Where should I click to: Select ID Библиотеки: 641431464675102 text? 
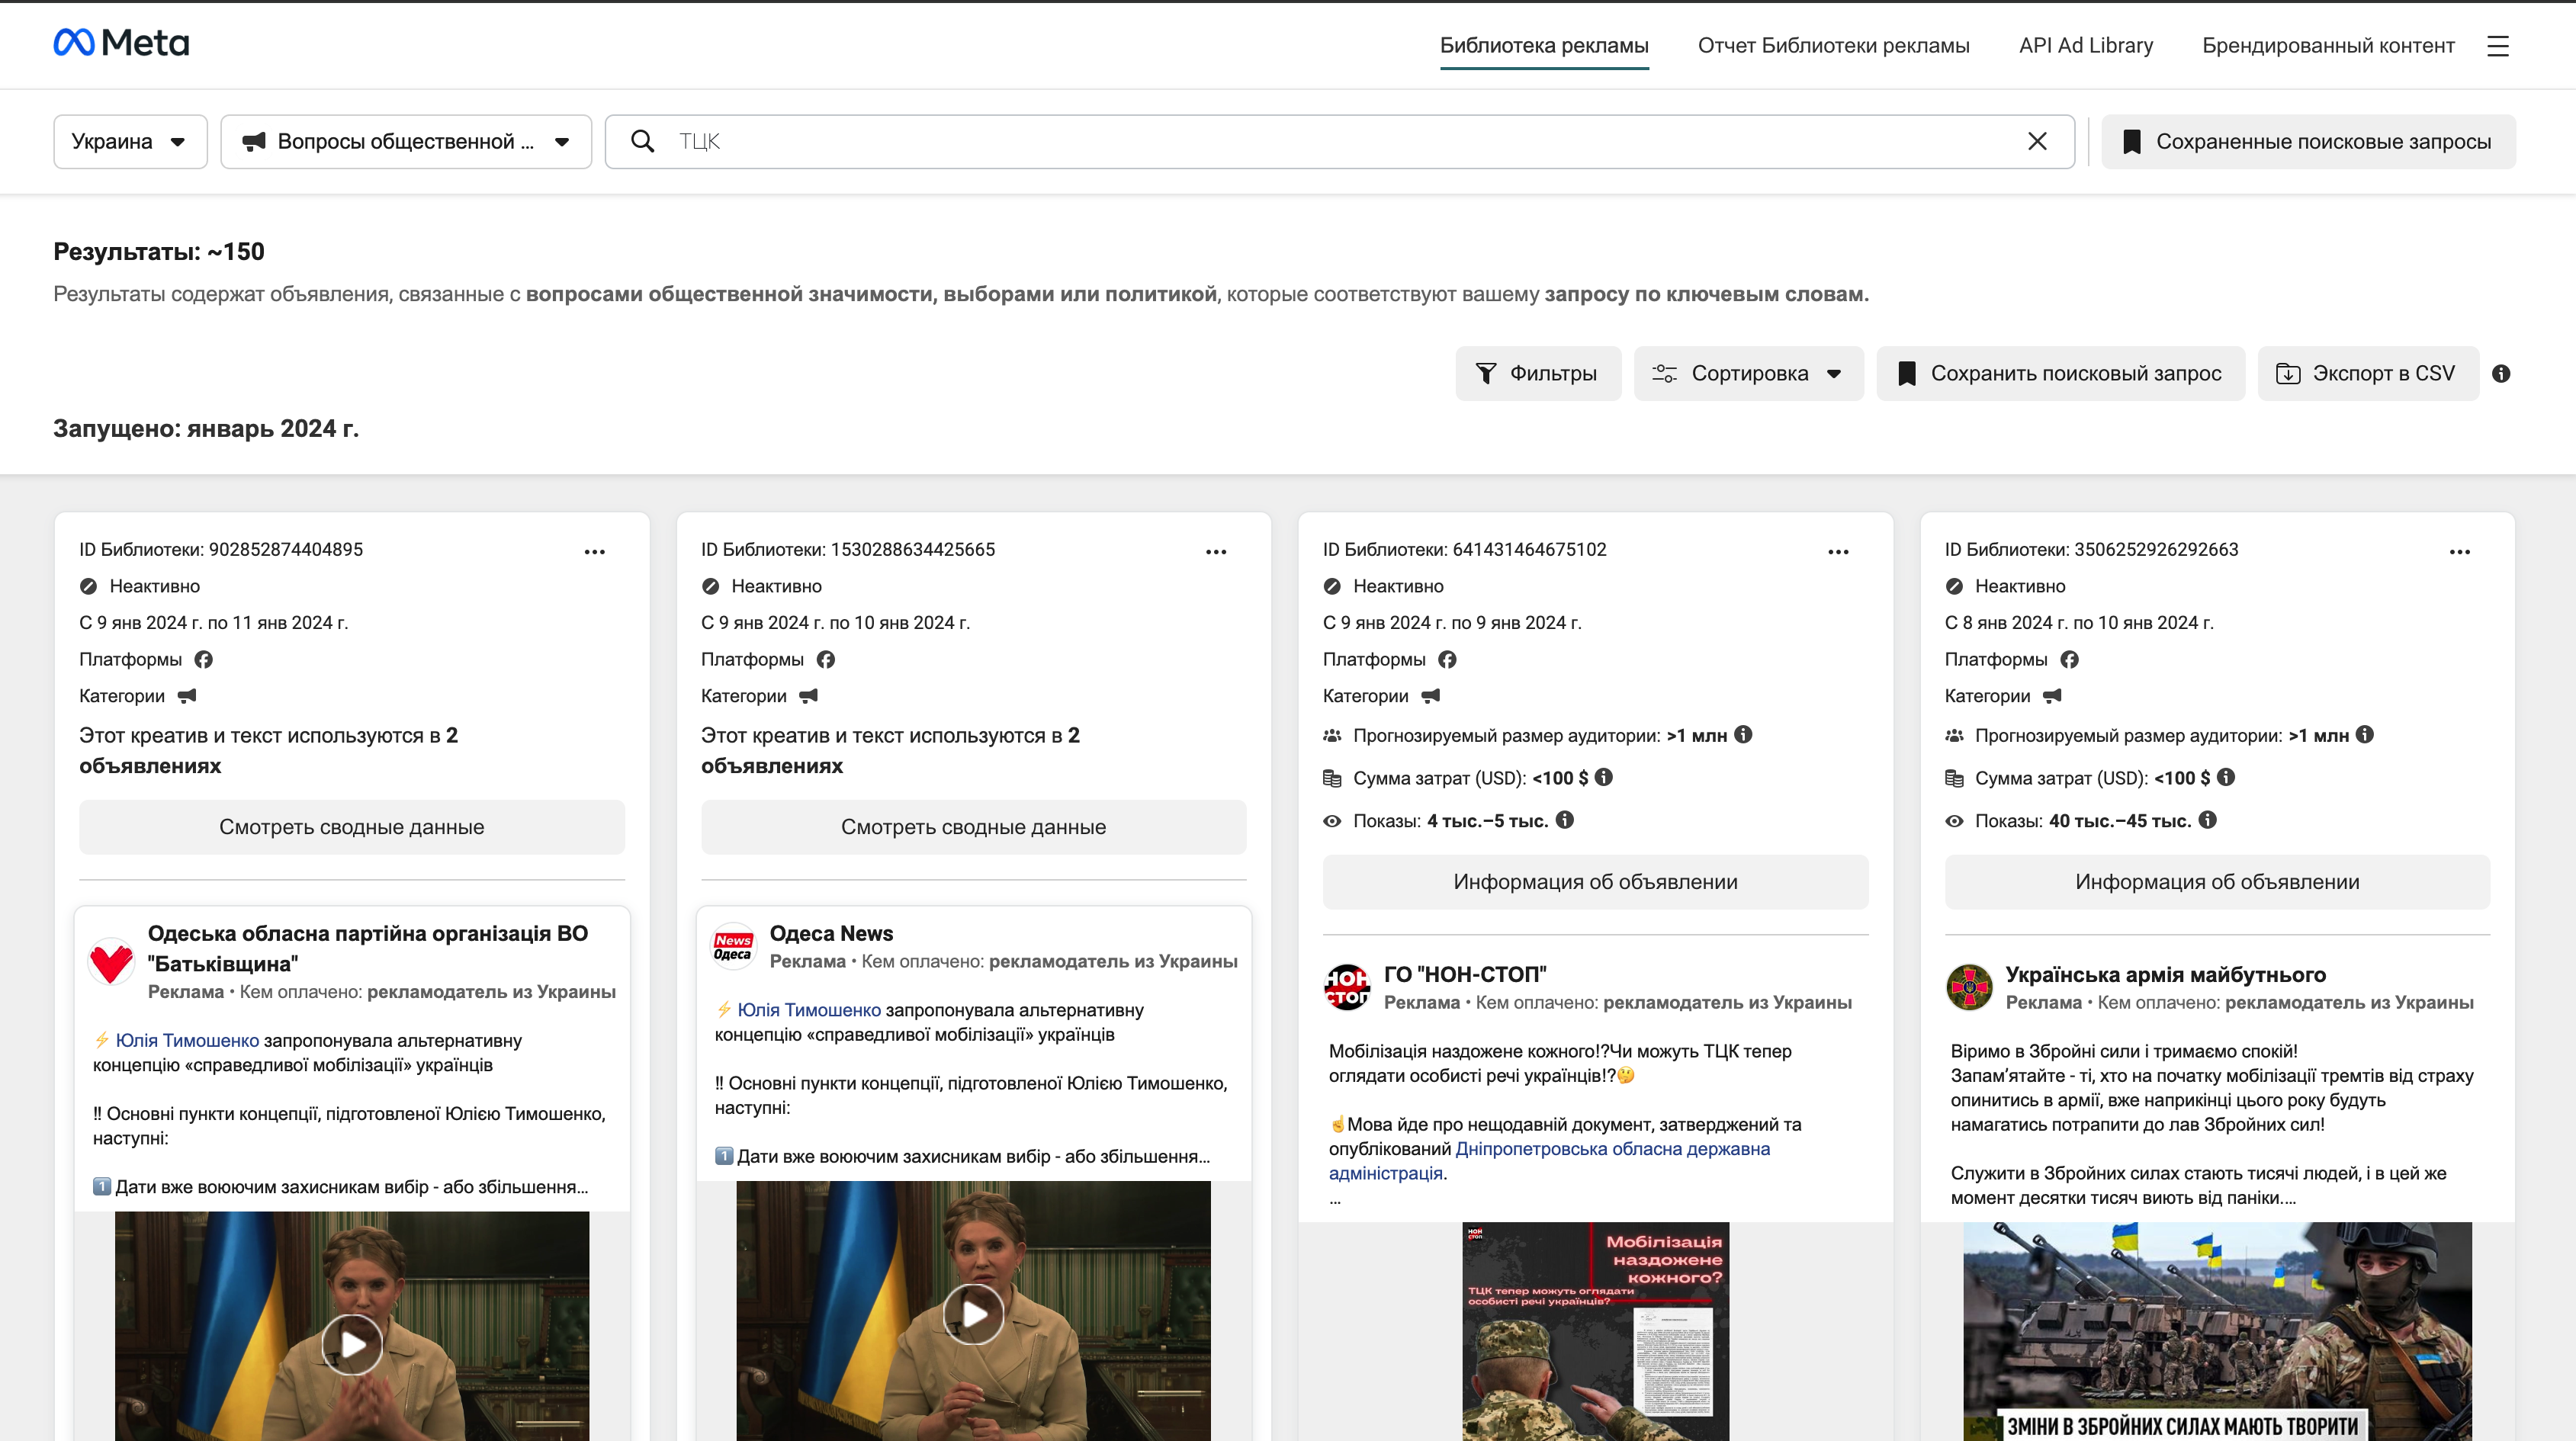tap(1464, 549)
